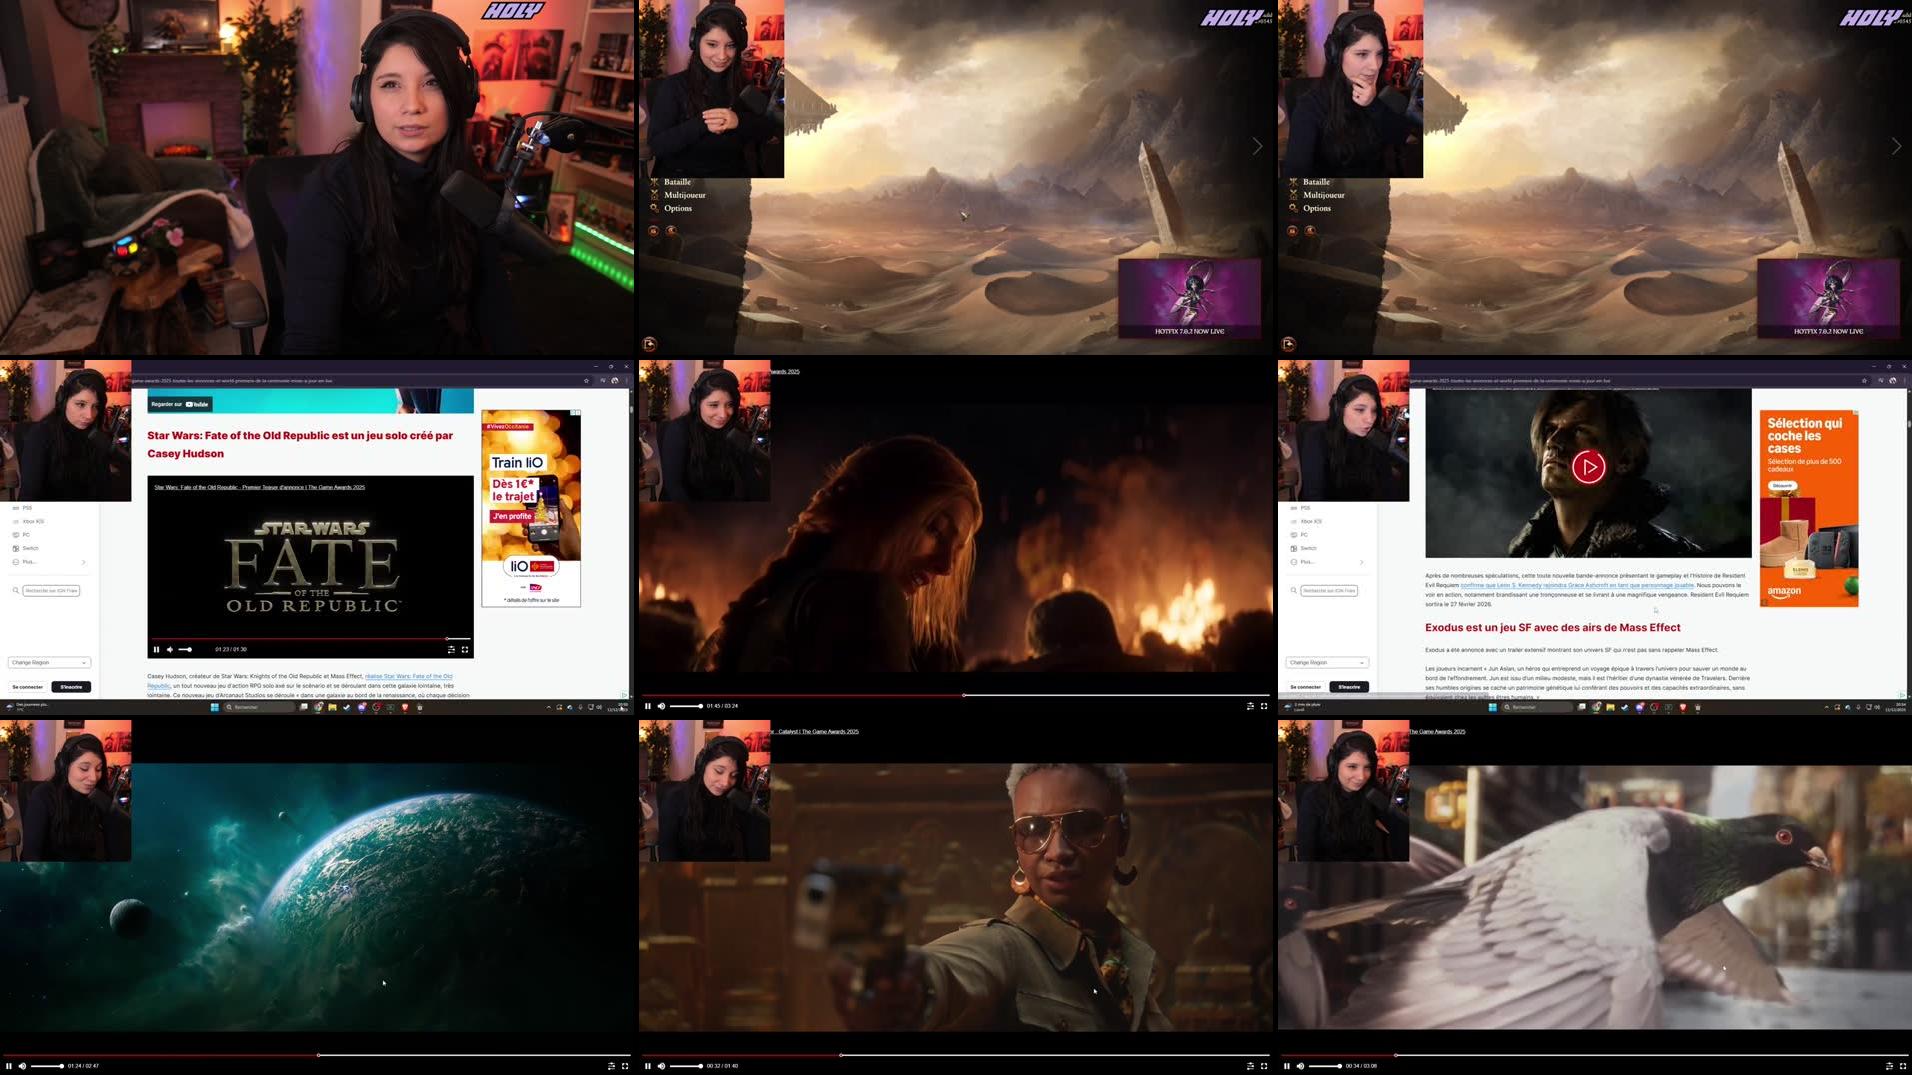Click the red play button on Resident Evil video
This screenshot has height=1075, width=1912.
[x=1588, y=467]
